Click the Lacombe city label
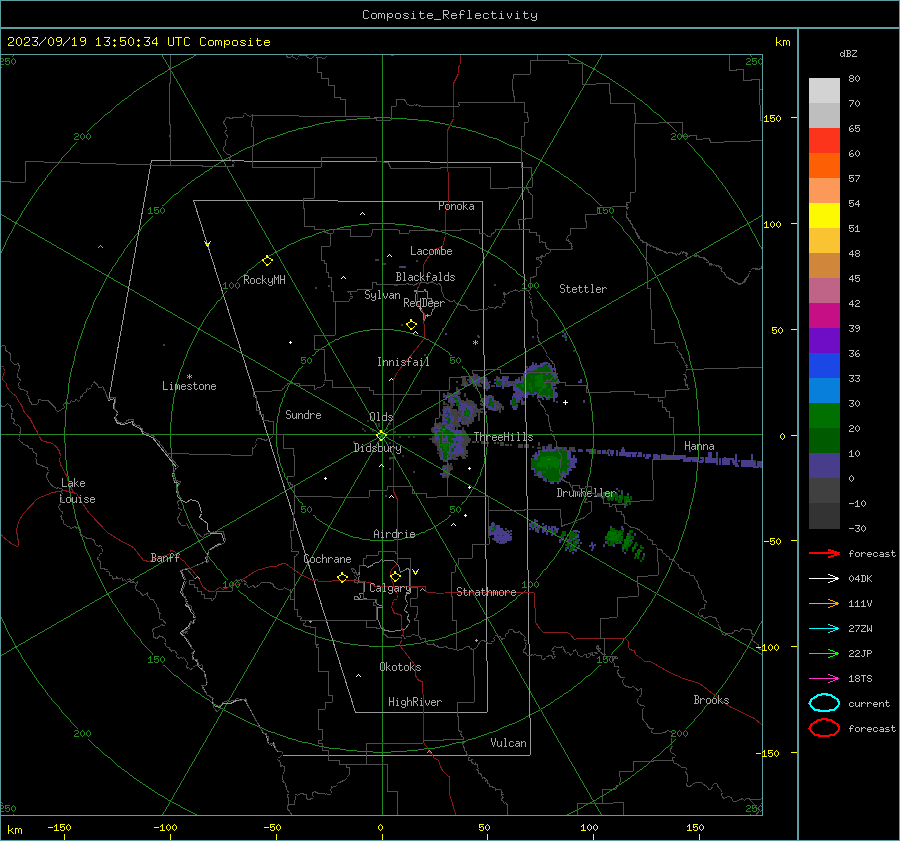This screenshot has height=841, width=900. click(431, 251)
